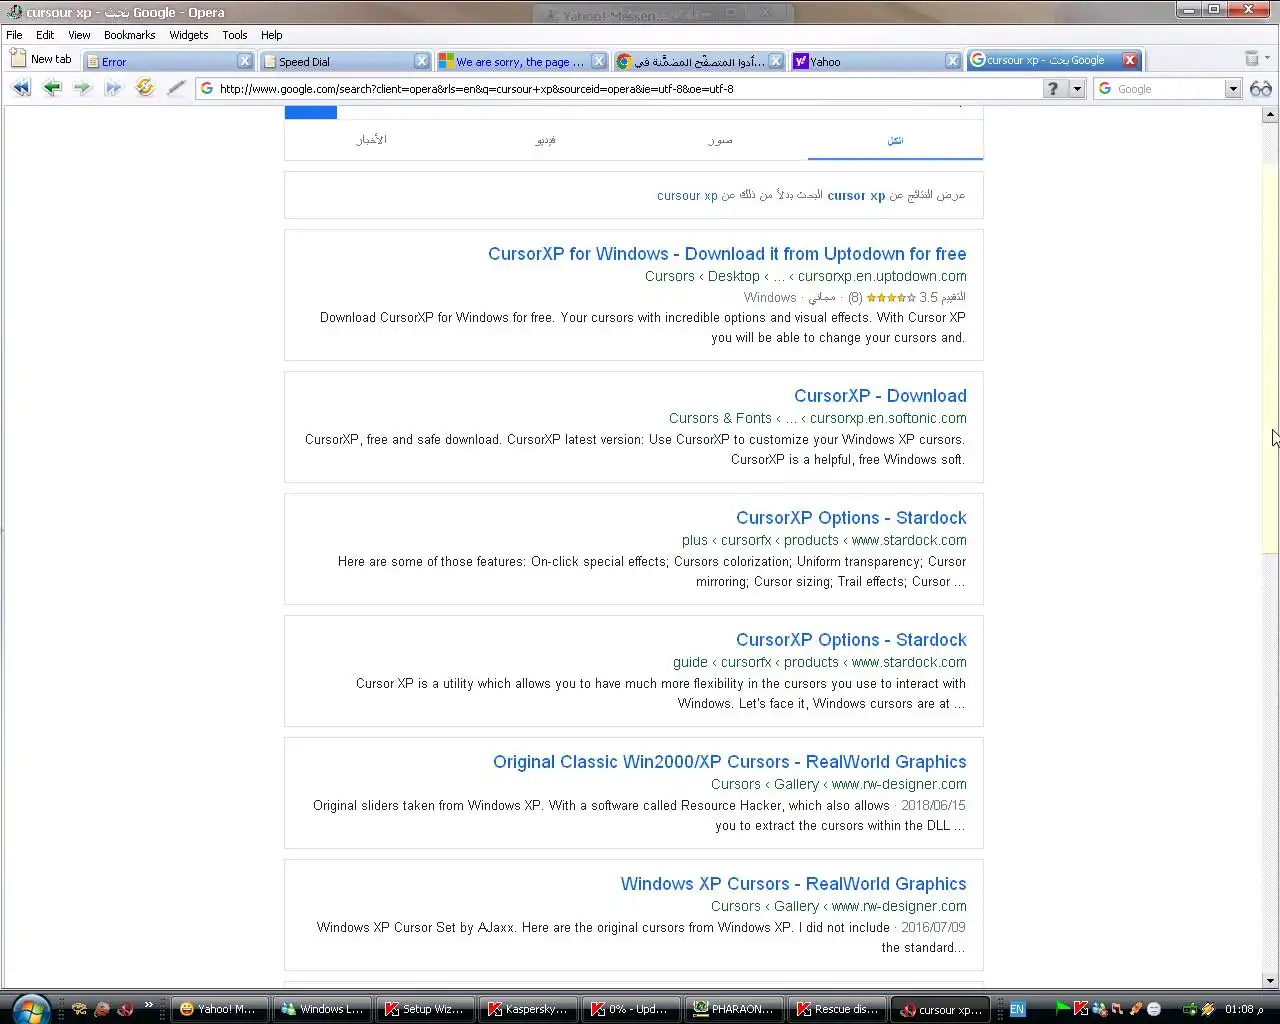The height and width of the screenshot is (1024, 1280).
Task: Click the vertical scrollbar down arrow
Action: point(1270,981)
